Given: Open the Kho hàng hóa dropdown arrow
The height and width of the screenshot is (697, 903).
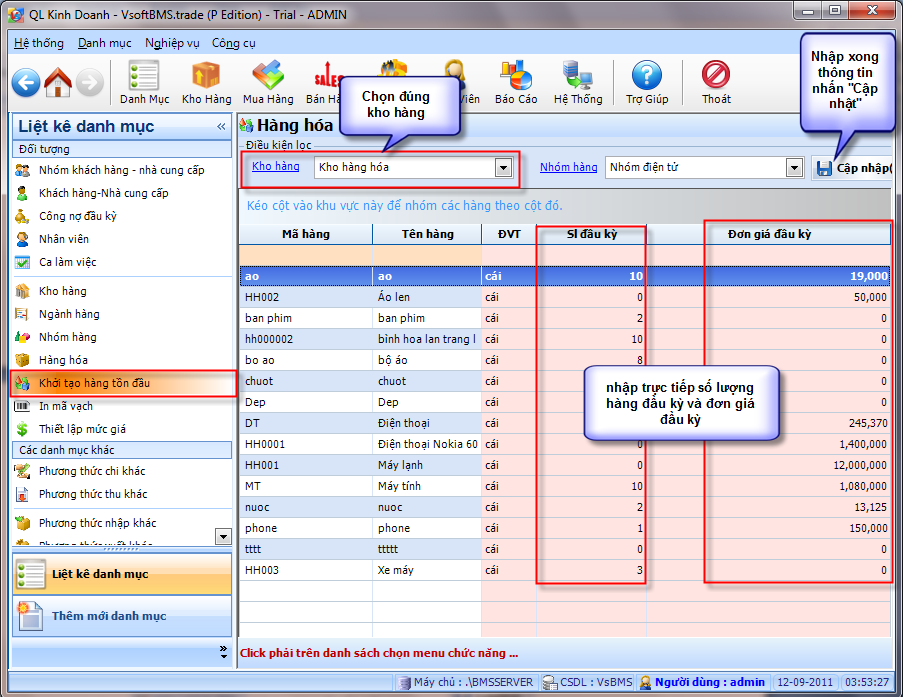Looking at the screenshot, I should (x=503, y=168).
